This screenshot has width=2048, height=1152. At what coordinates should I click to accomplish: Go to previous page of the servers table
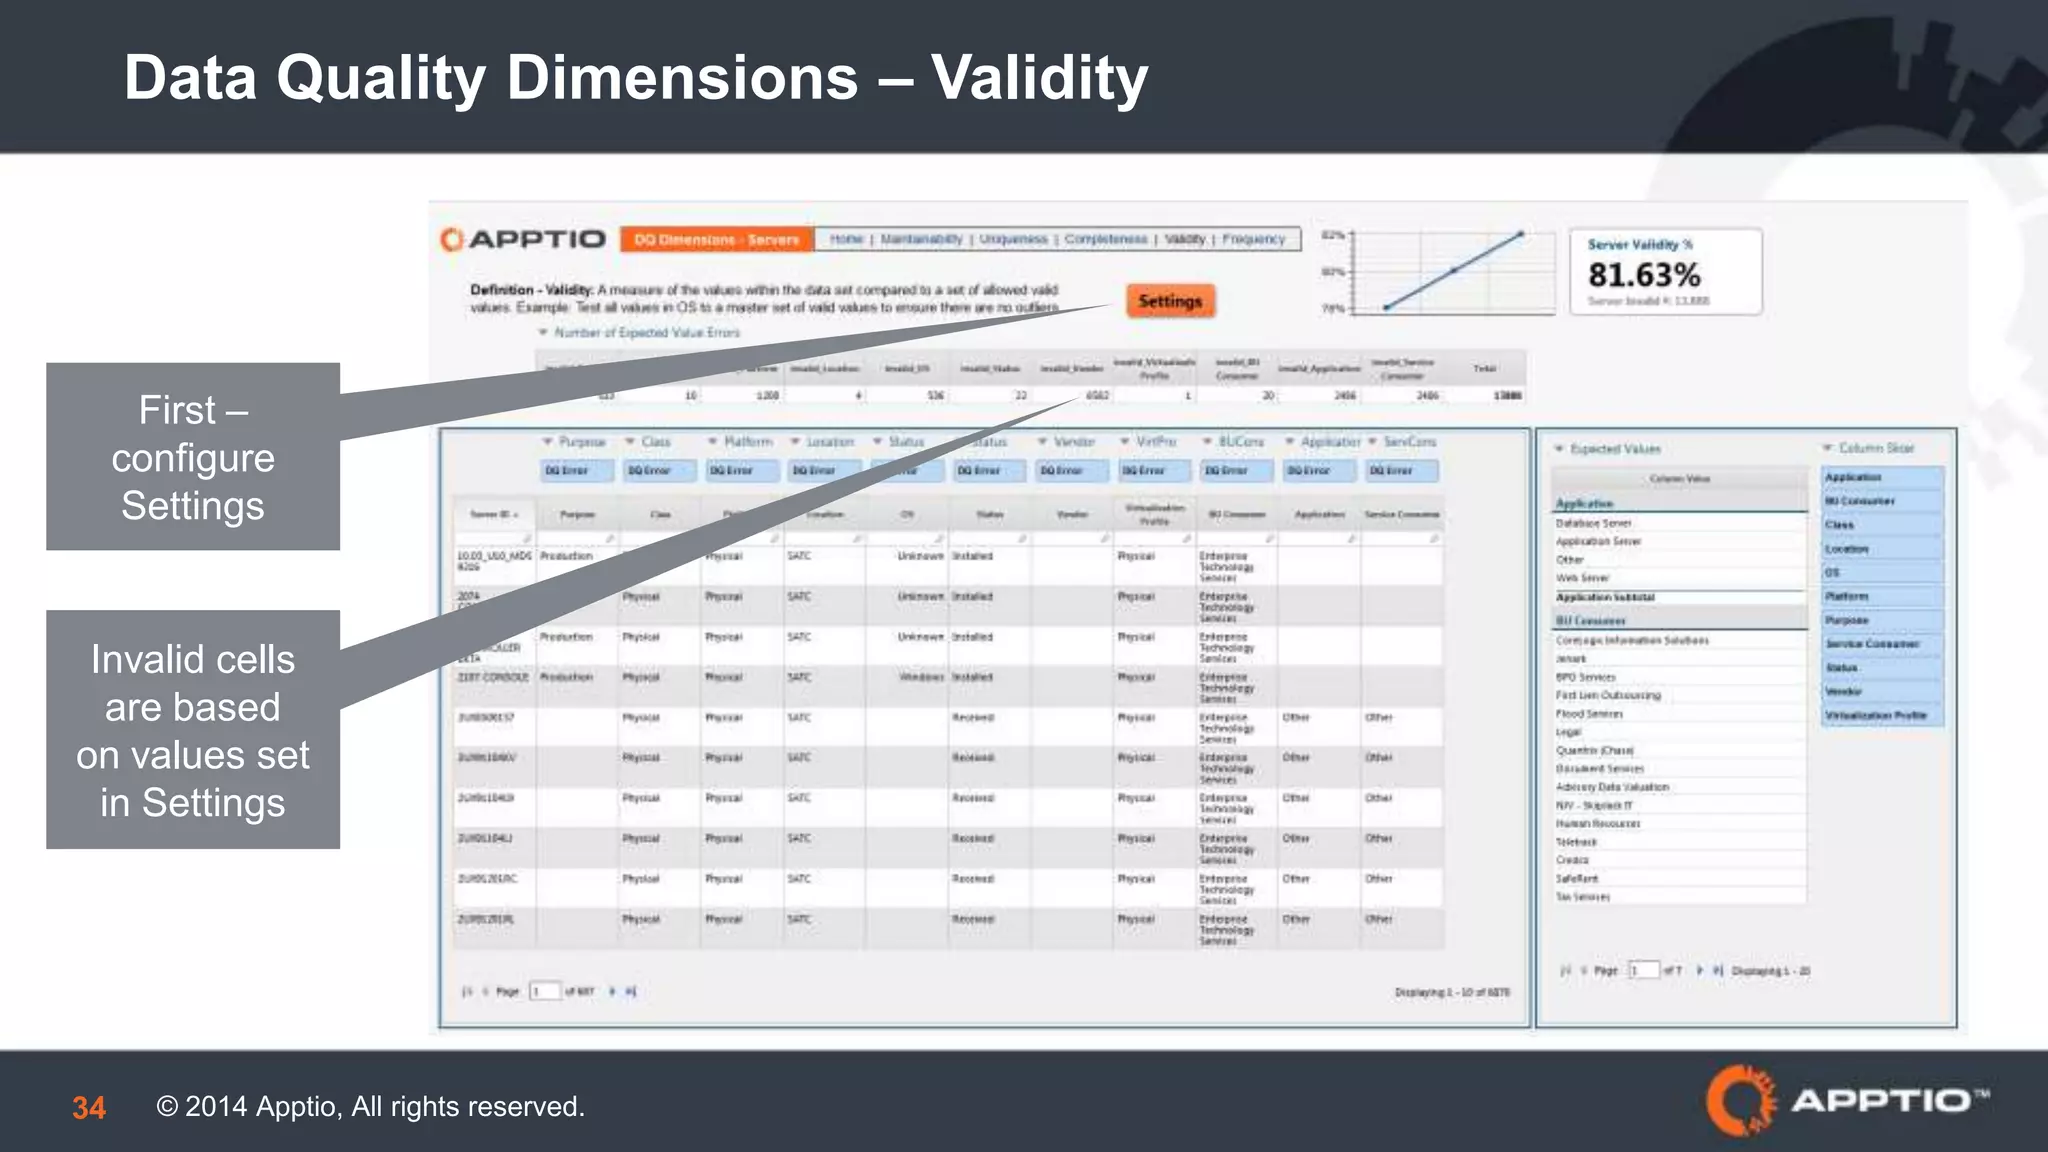(485, 992)
